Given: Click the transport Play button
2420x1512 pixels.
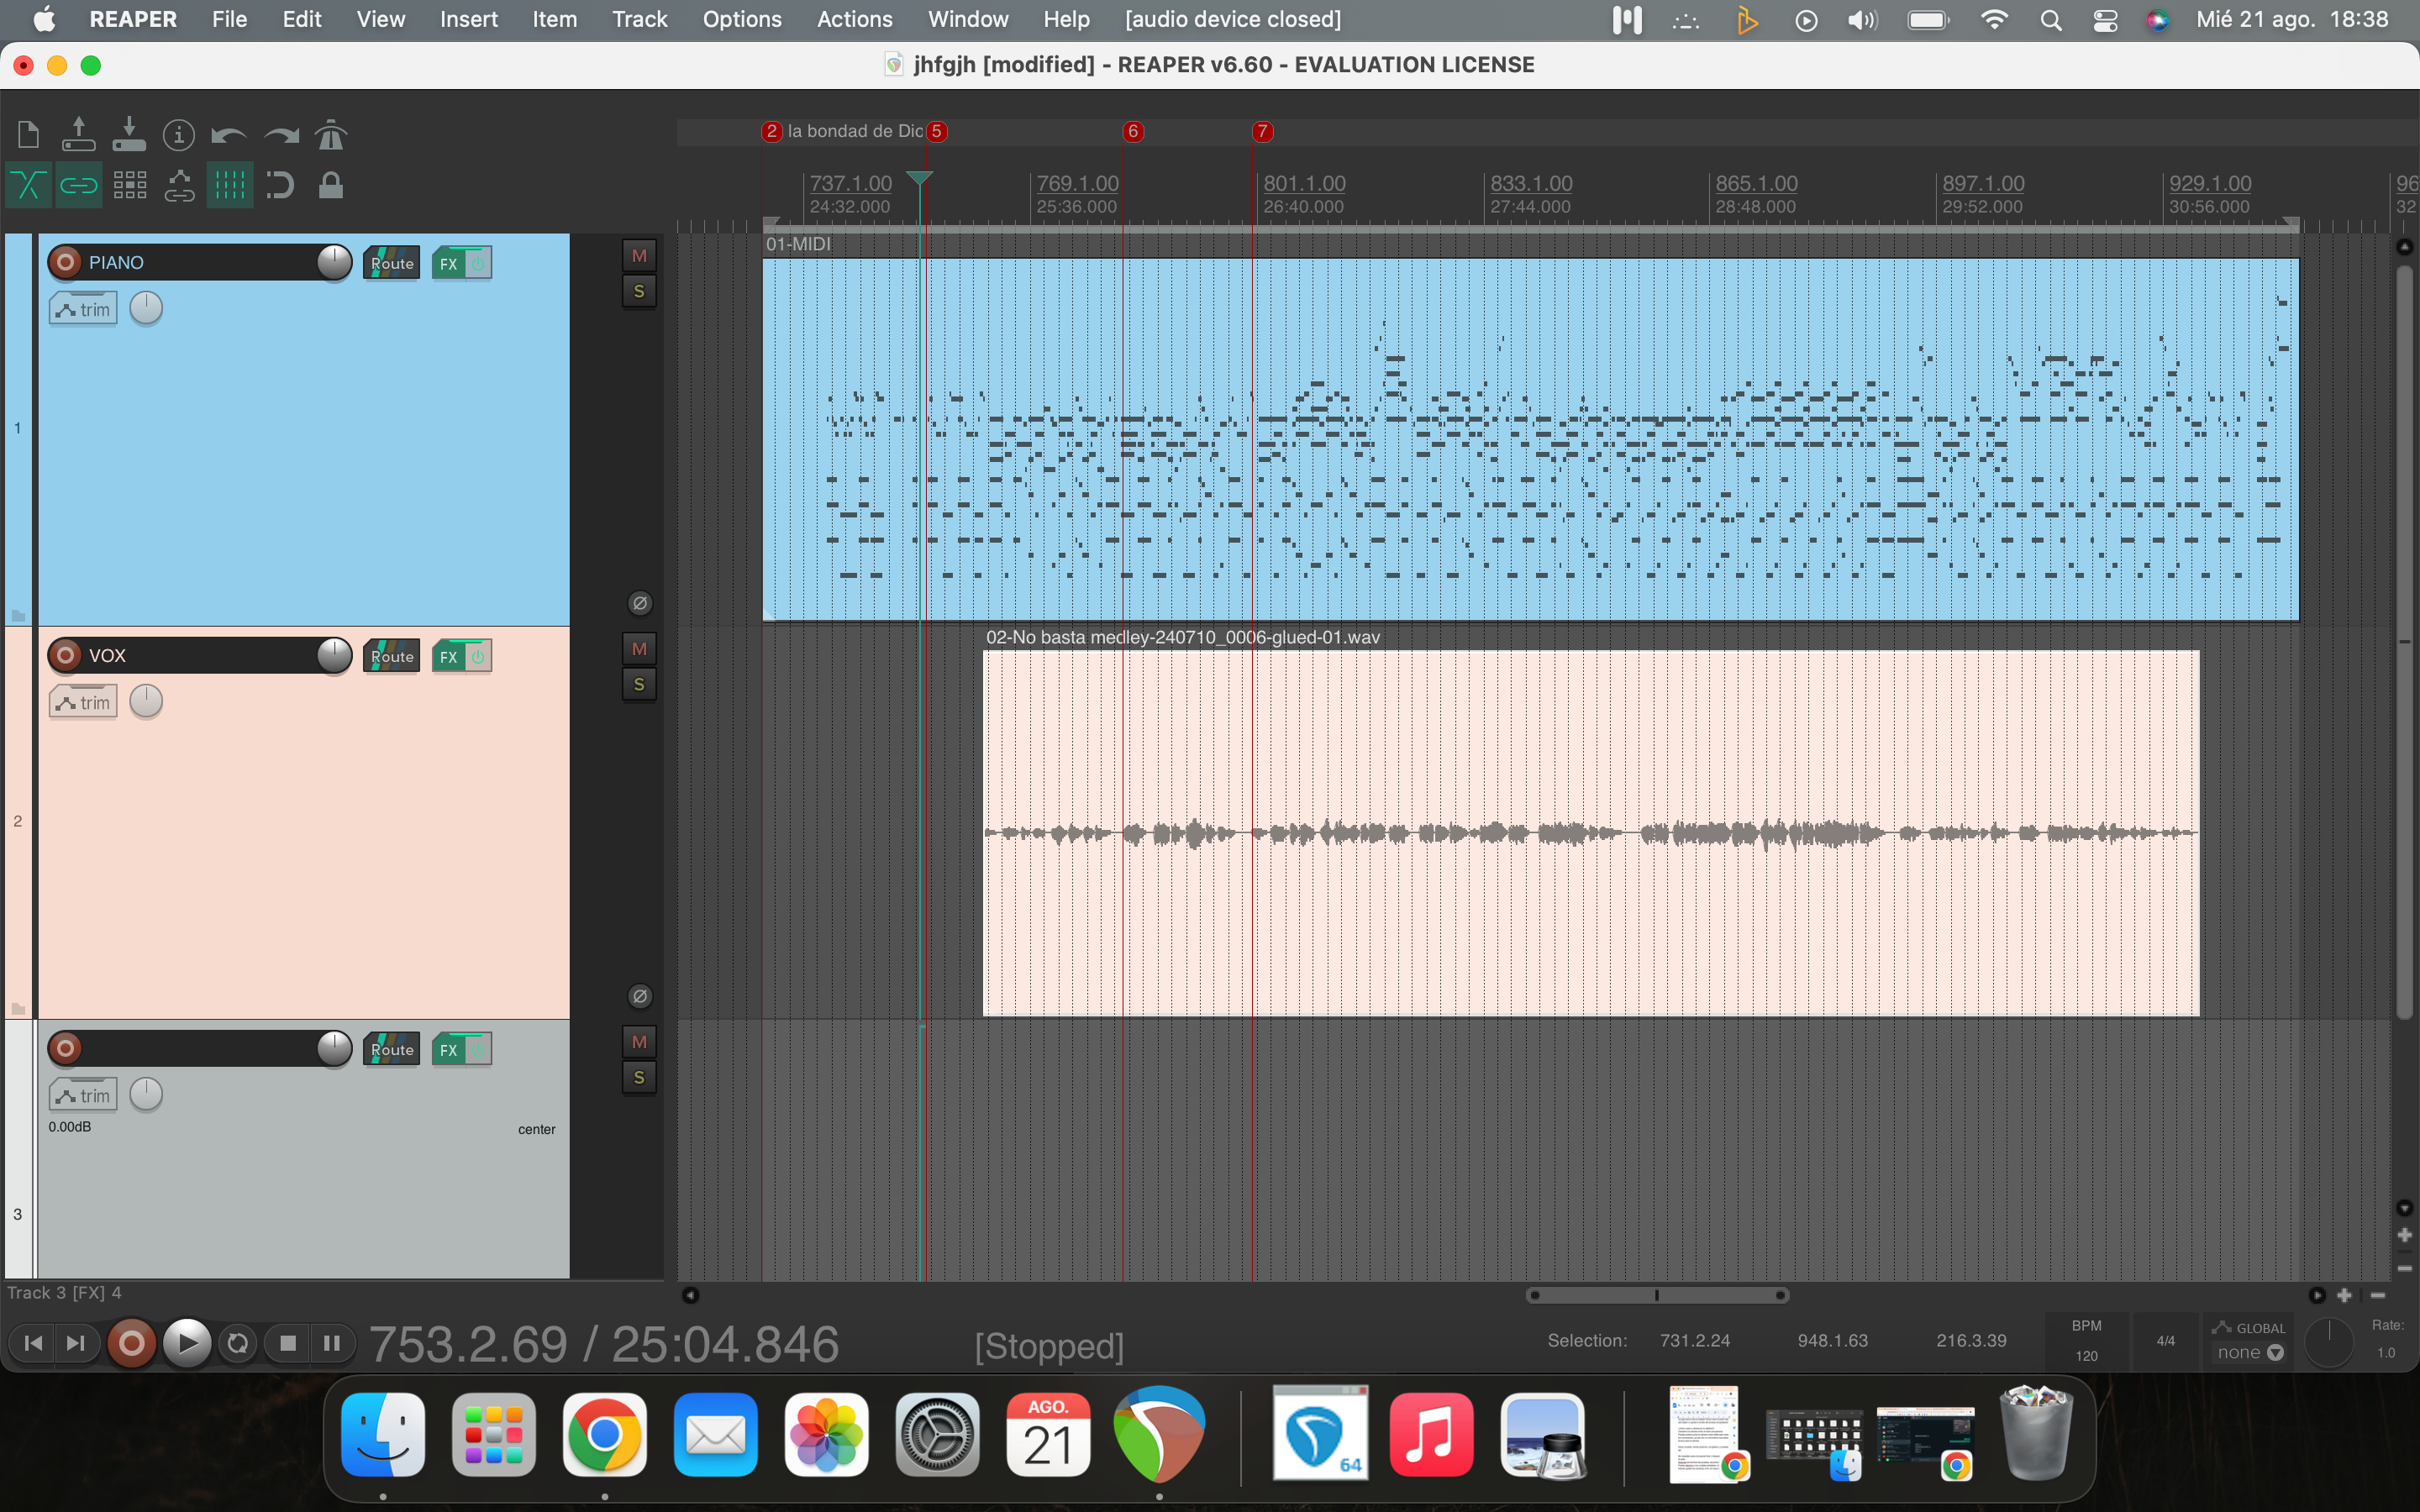Looking at the screenshot, I should coord(186,1343).
